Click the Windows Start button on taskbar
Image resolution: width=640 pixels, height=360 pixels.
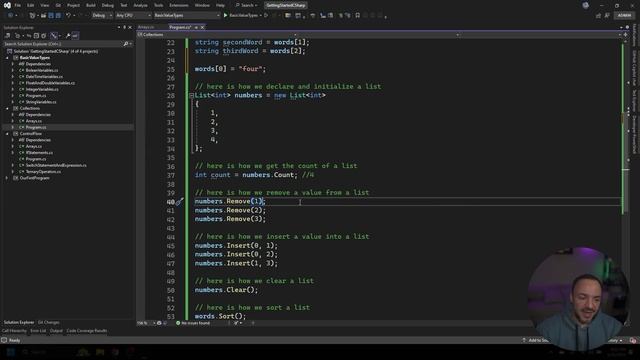pos(10,352)
